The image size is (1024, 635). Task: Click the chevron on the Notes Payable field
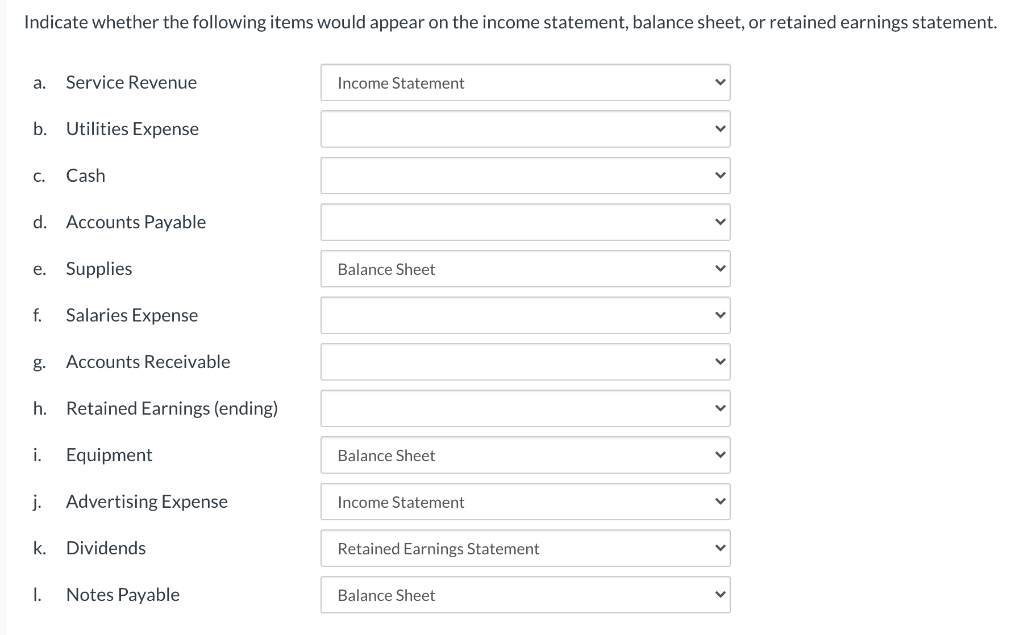(718, 594)
